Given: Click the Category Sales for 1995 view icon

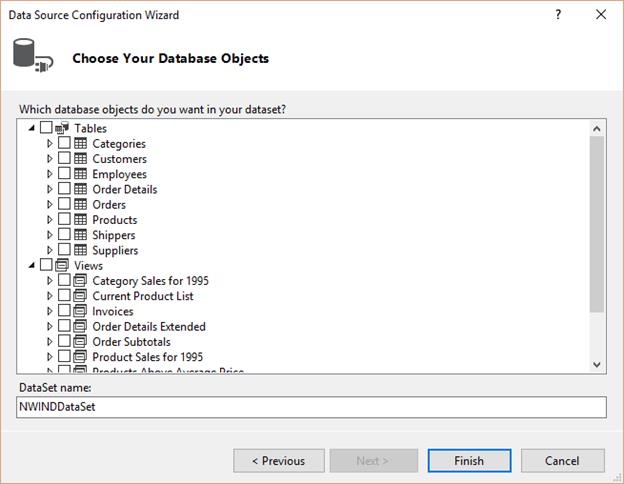Looking at the screenshot, I should (80, 281).
